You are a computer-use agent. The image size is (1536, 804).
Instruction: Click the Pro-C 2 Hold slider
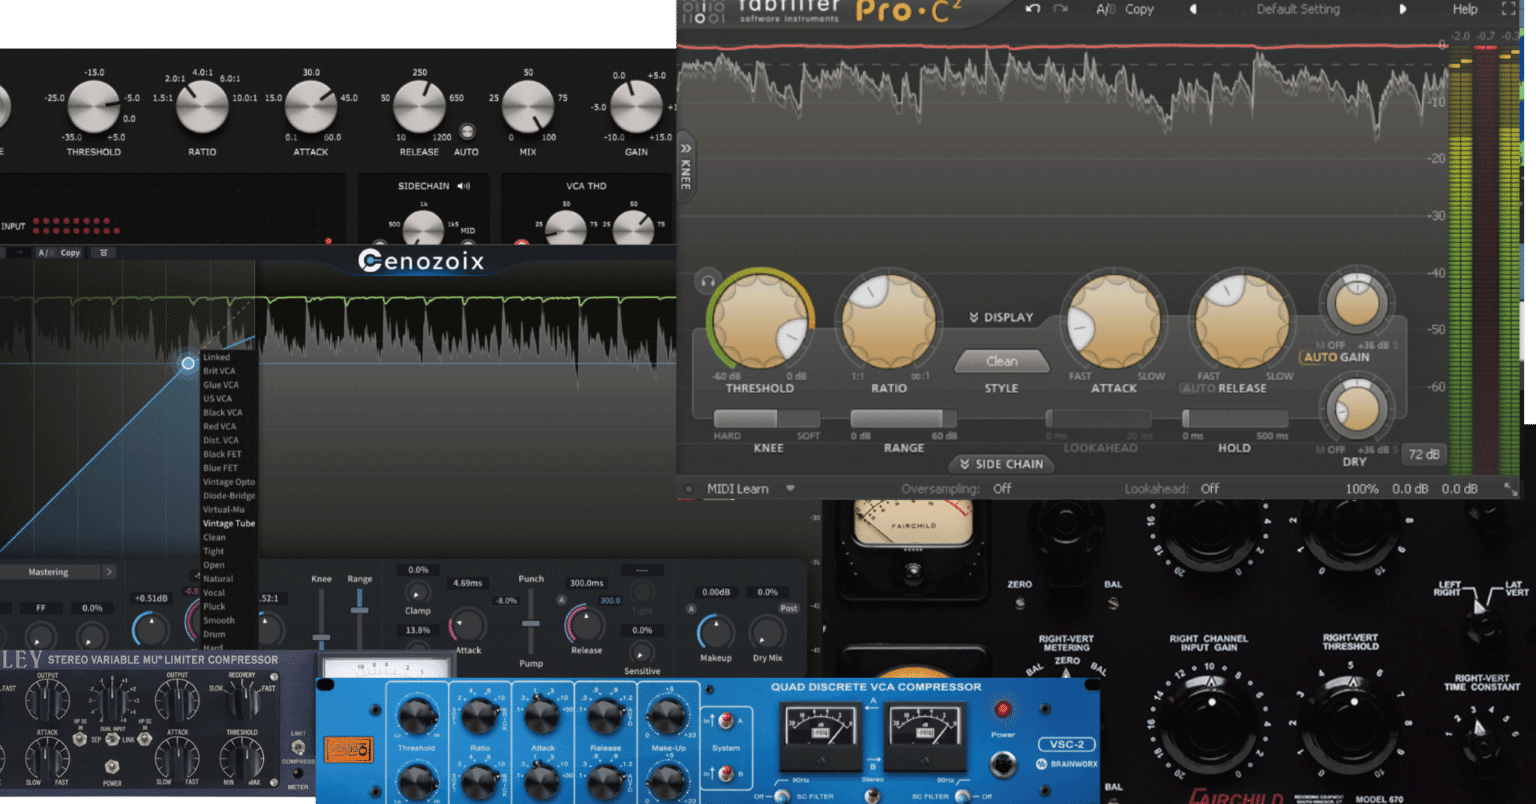pyautogui.click(x=1234, y=419)
